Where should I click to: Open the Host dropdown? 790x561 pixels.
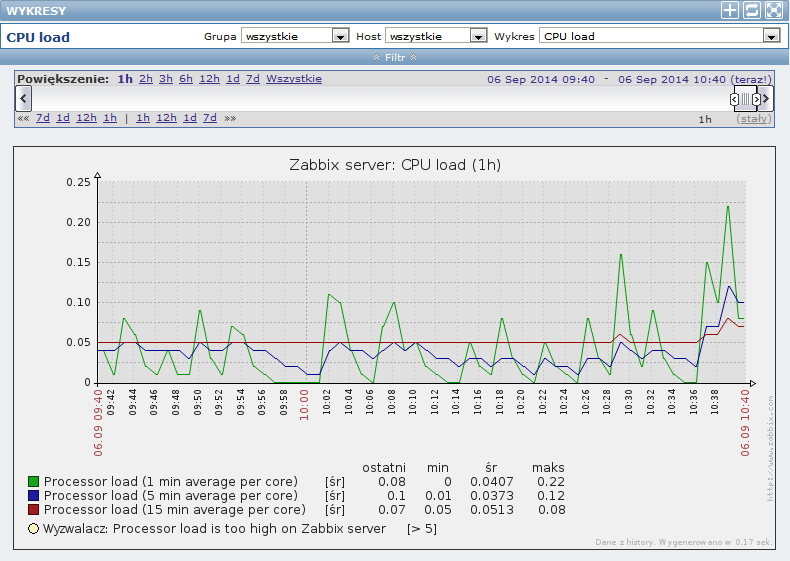(436, 36)
